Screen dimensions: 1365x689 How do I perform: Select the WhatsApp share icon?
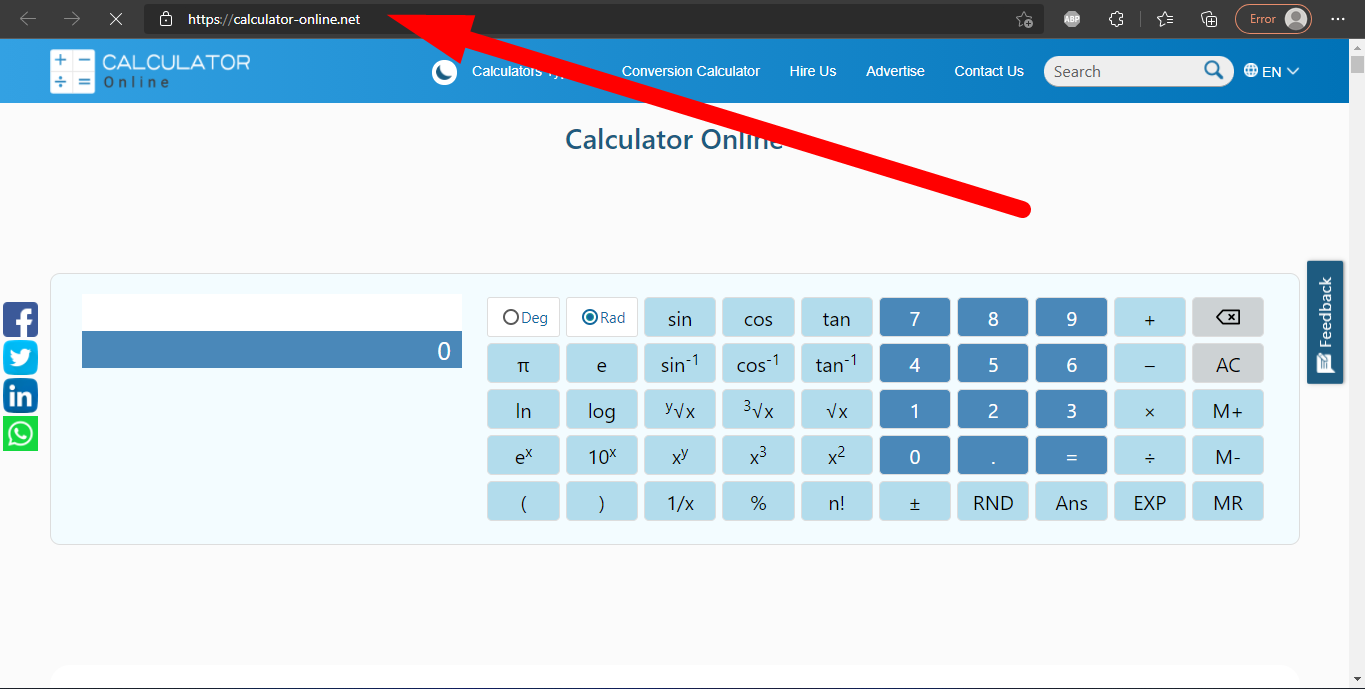[x=20, y=433]
